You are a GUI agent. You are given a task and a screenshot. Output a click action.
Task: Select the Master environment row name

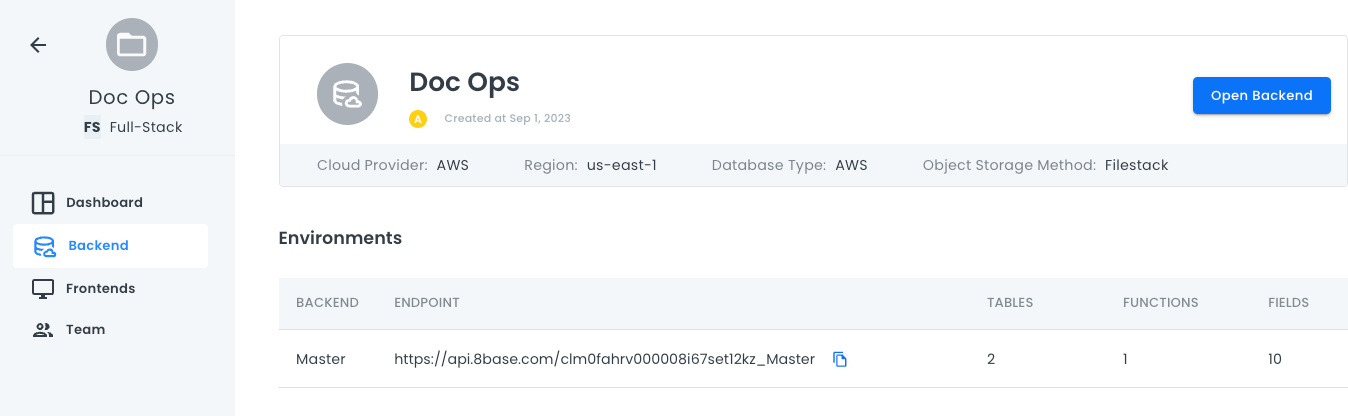pos(320,359)
